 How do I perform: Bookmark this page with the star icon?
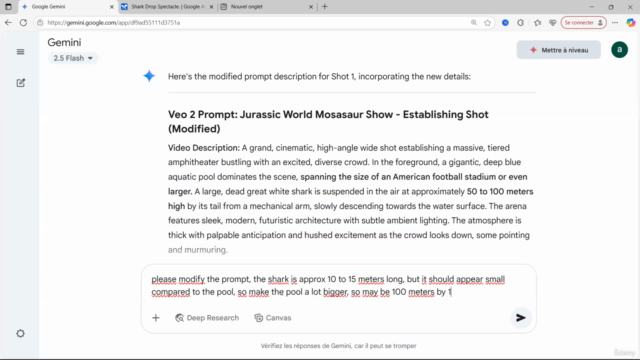coord(487,22)
